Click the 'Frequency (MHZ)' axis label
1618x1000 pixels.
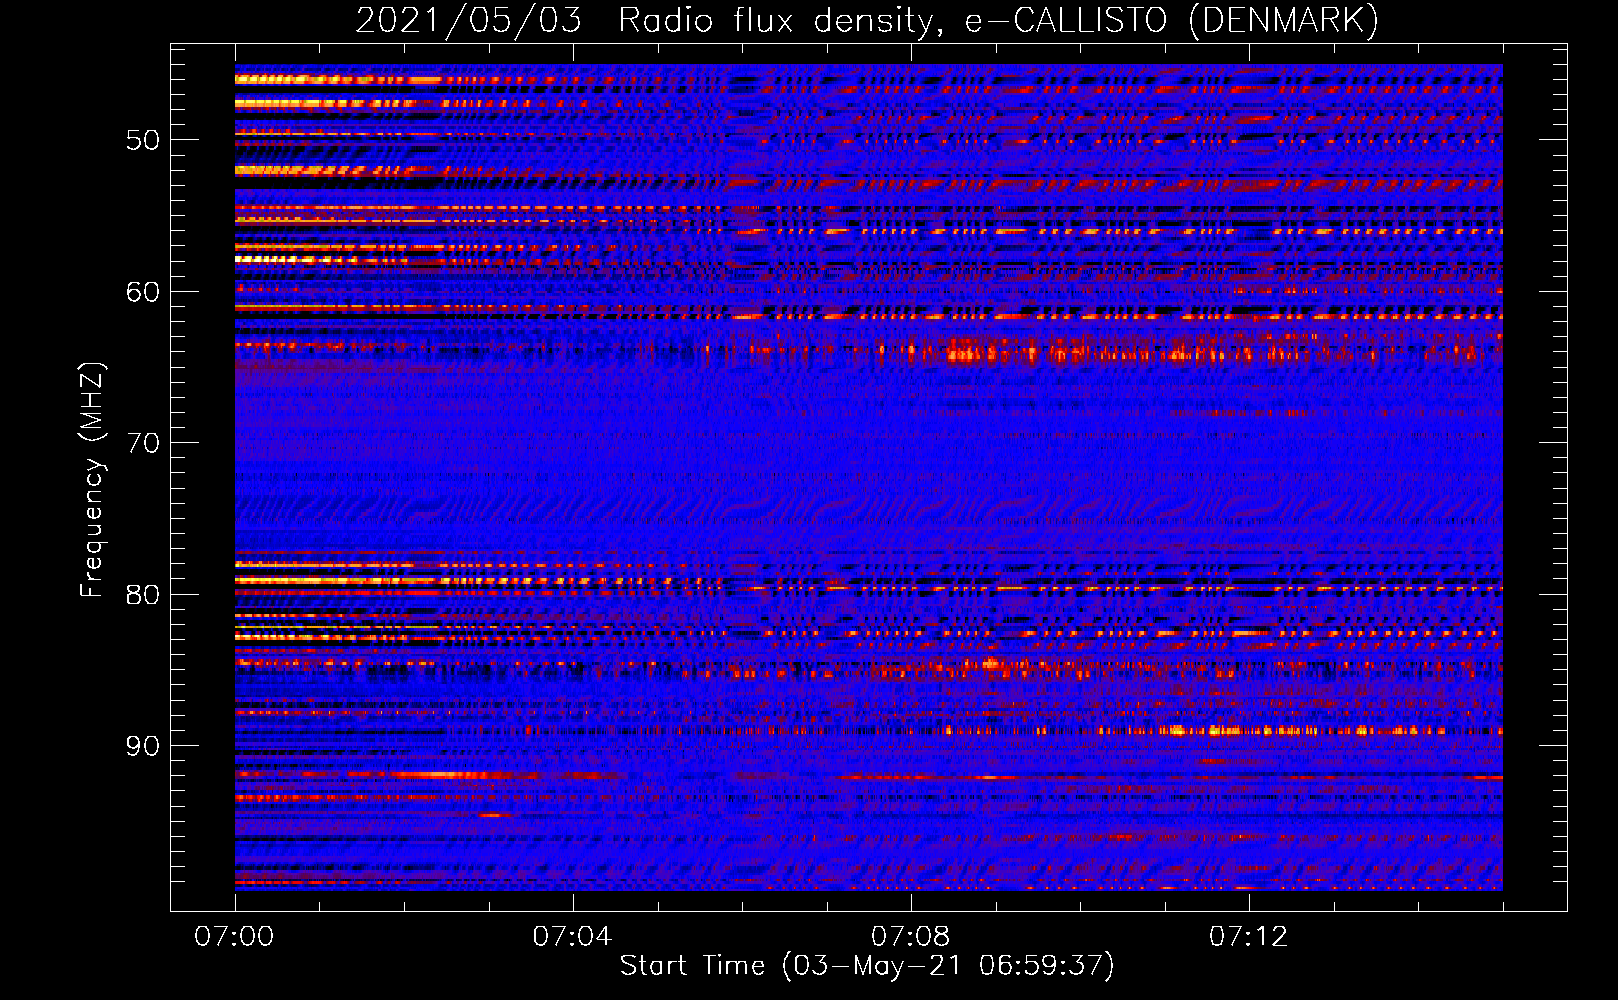point(92,480)
